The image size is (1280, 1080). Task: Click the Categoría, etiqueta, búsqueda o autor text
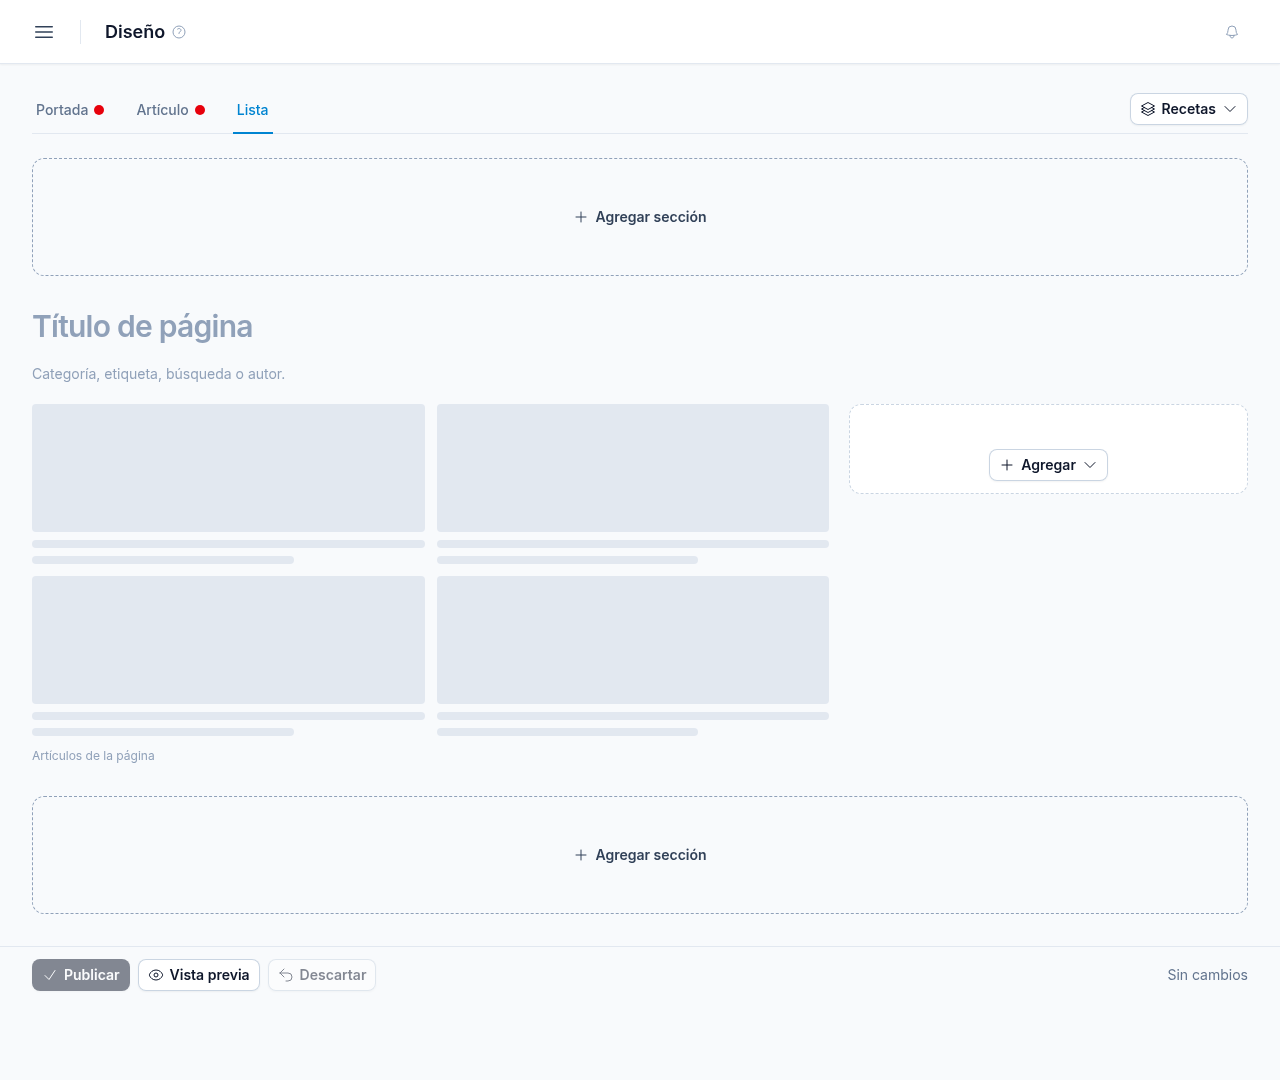coord(158,374)
